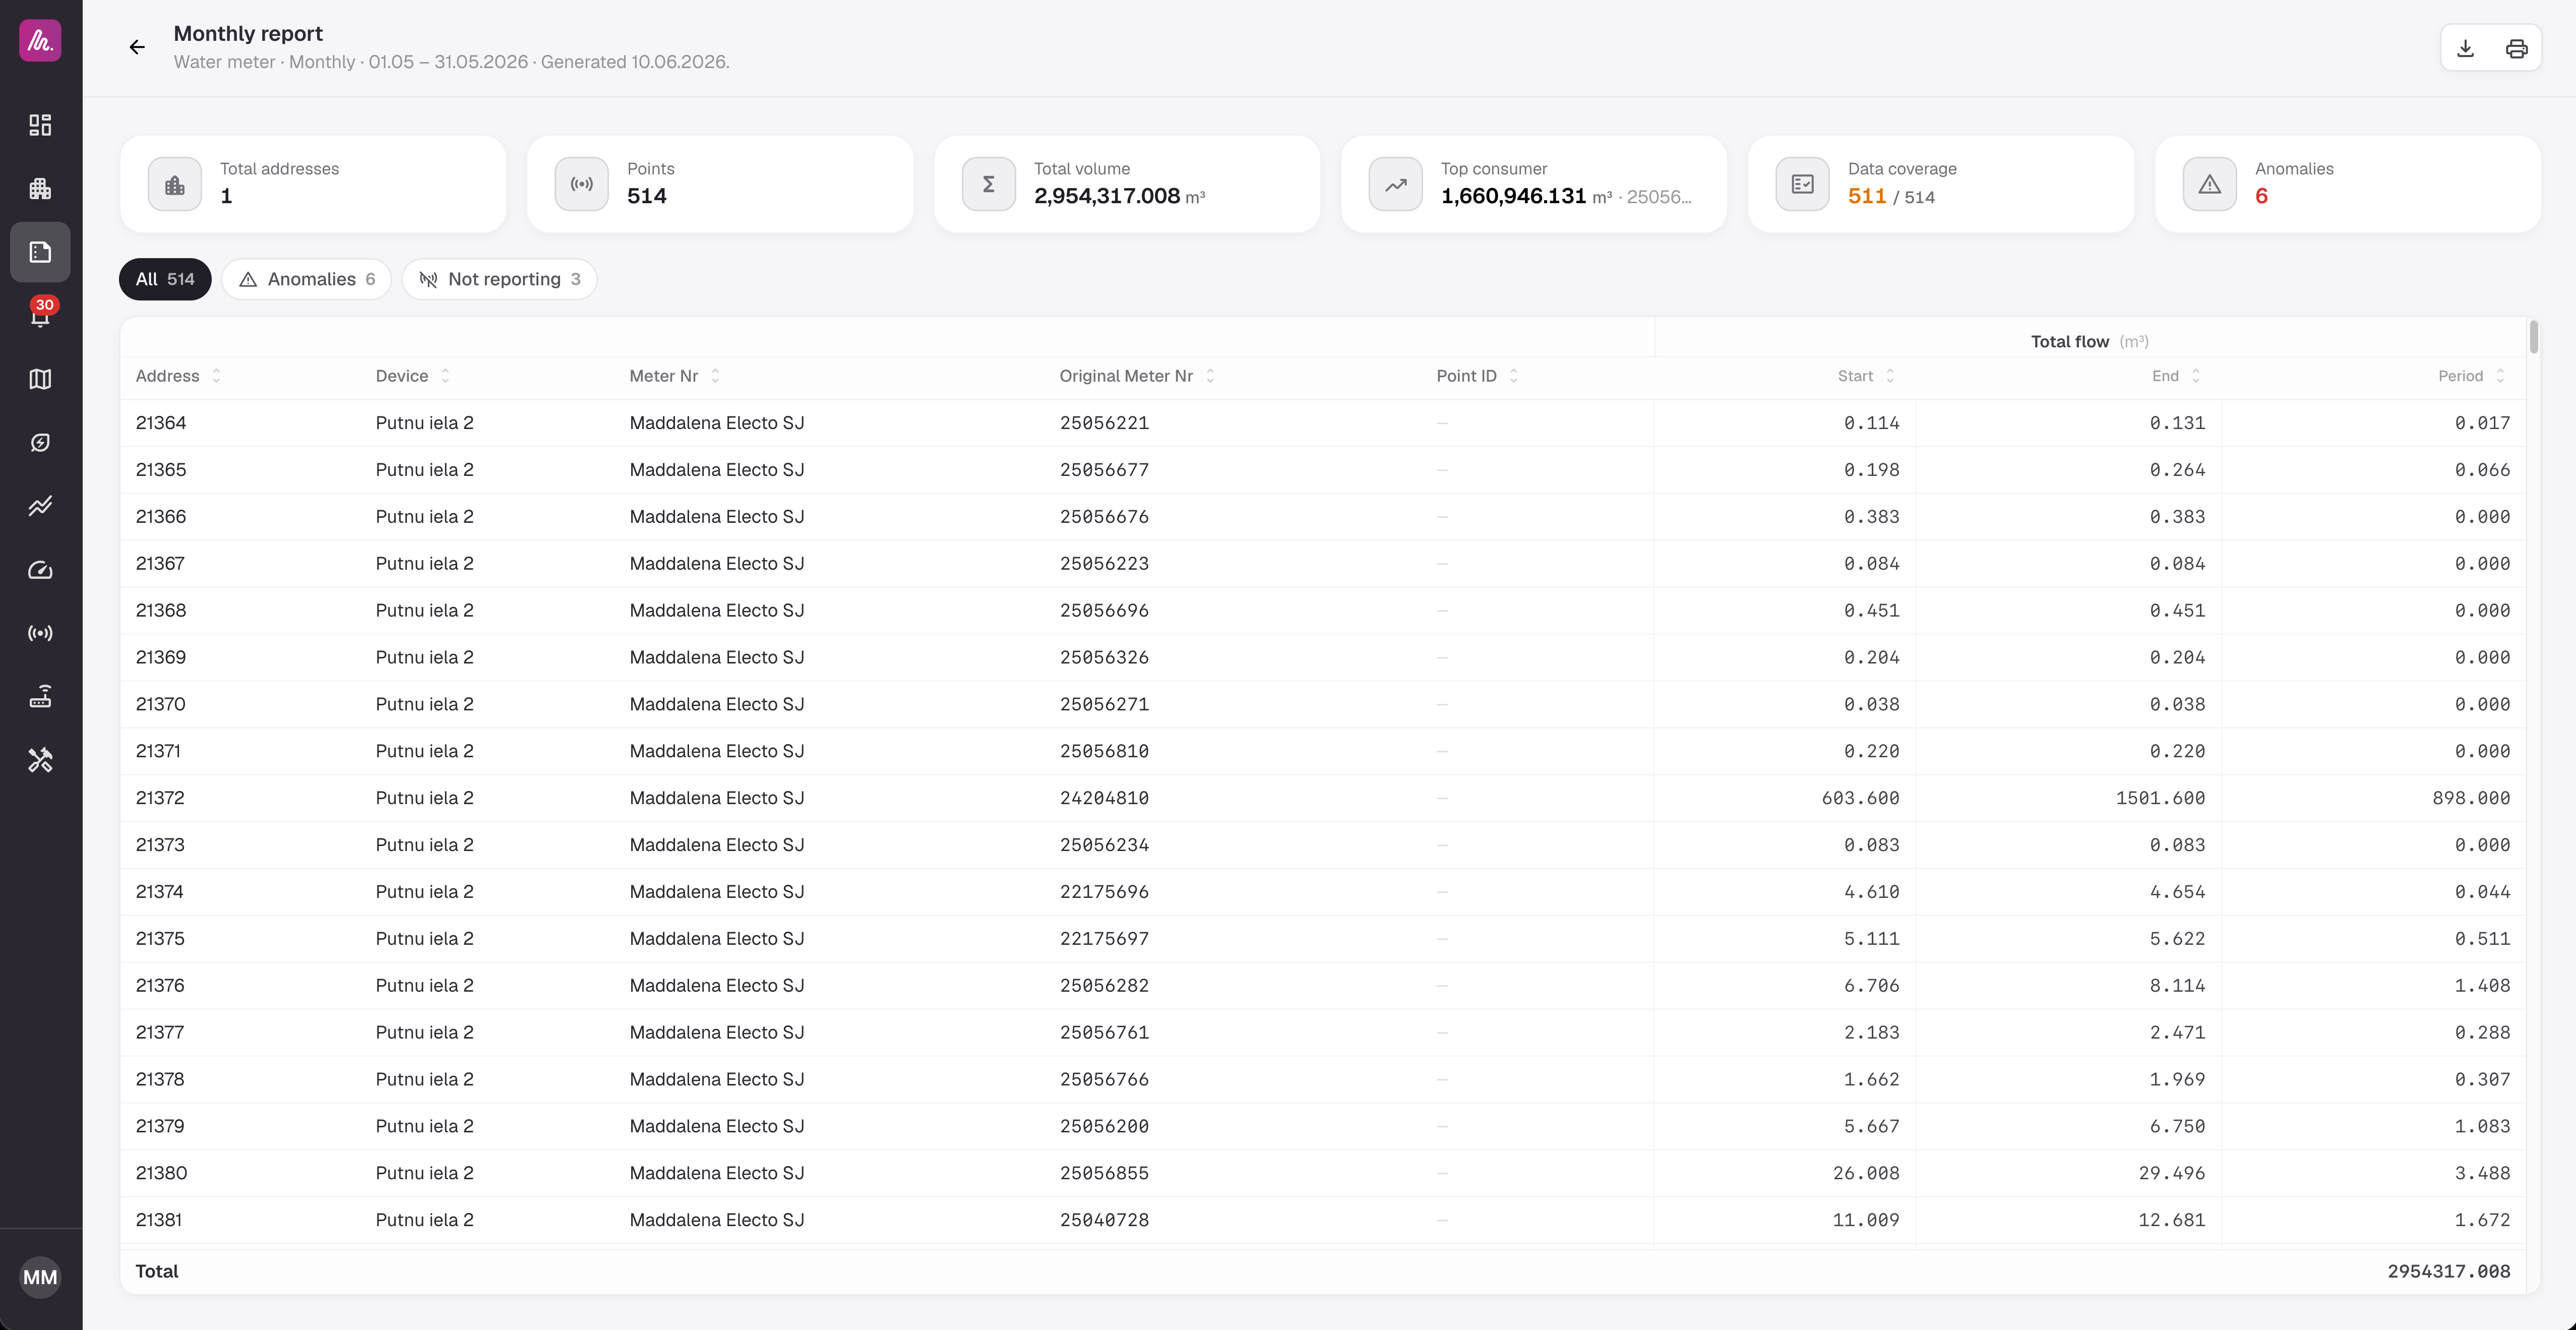The width and height of the screenshot is (2576, 1330).
Task: Click the table vertical scrollbar
Action: [2533, 337]
